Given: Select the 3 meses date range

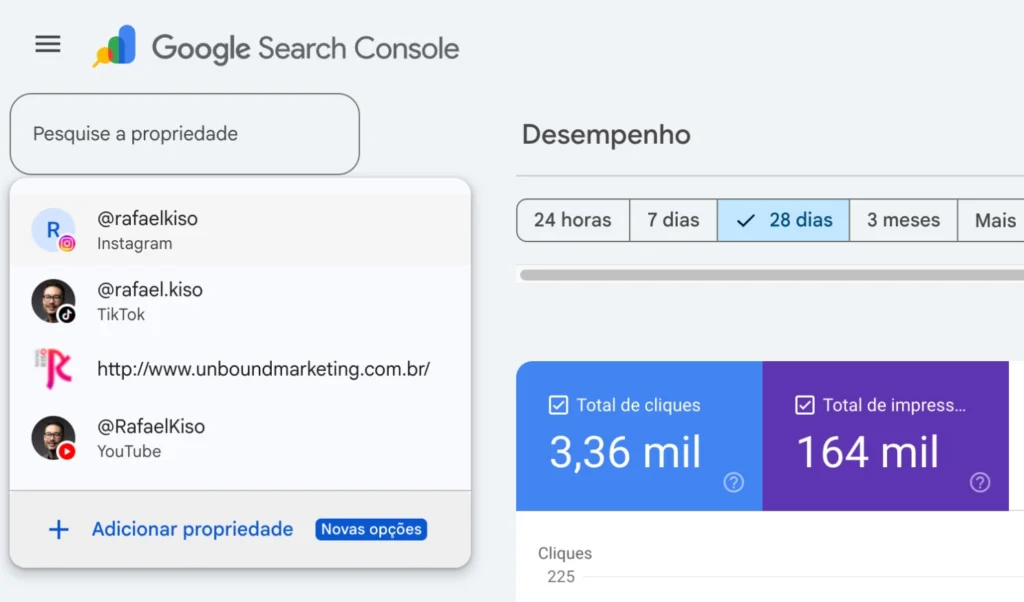Looking at the screenshot, I should (903, 220).
